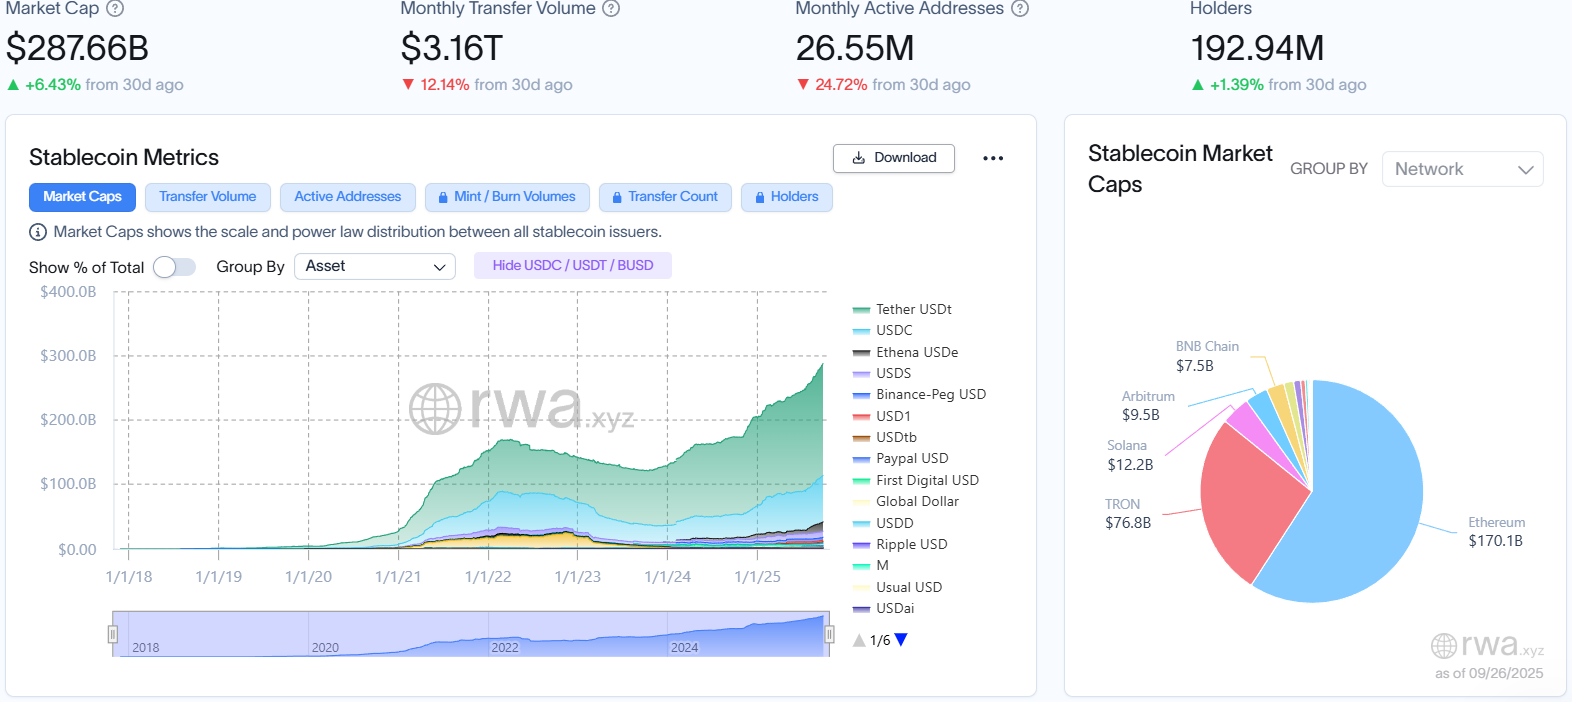Toggle Global Dollar in the legend

point(906,502)
